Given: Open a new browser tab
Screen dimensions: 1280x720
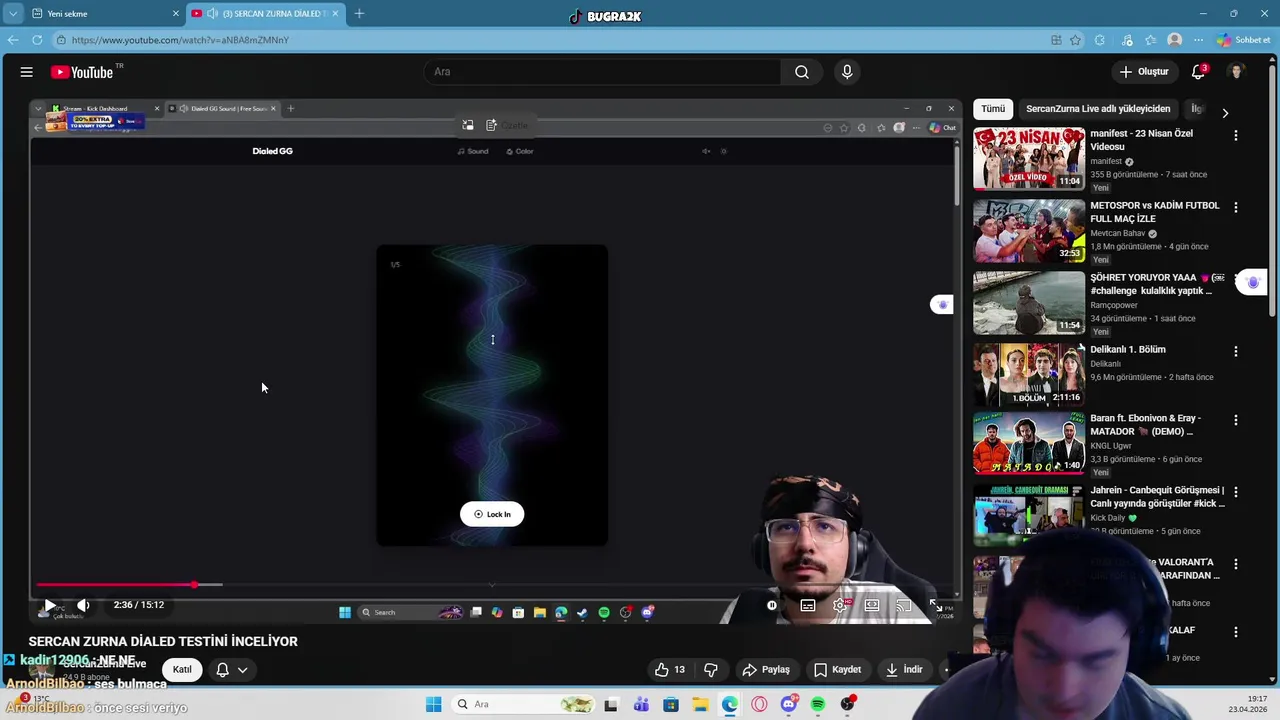Looking at the screenshot, I should (359, 13).
